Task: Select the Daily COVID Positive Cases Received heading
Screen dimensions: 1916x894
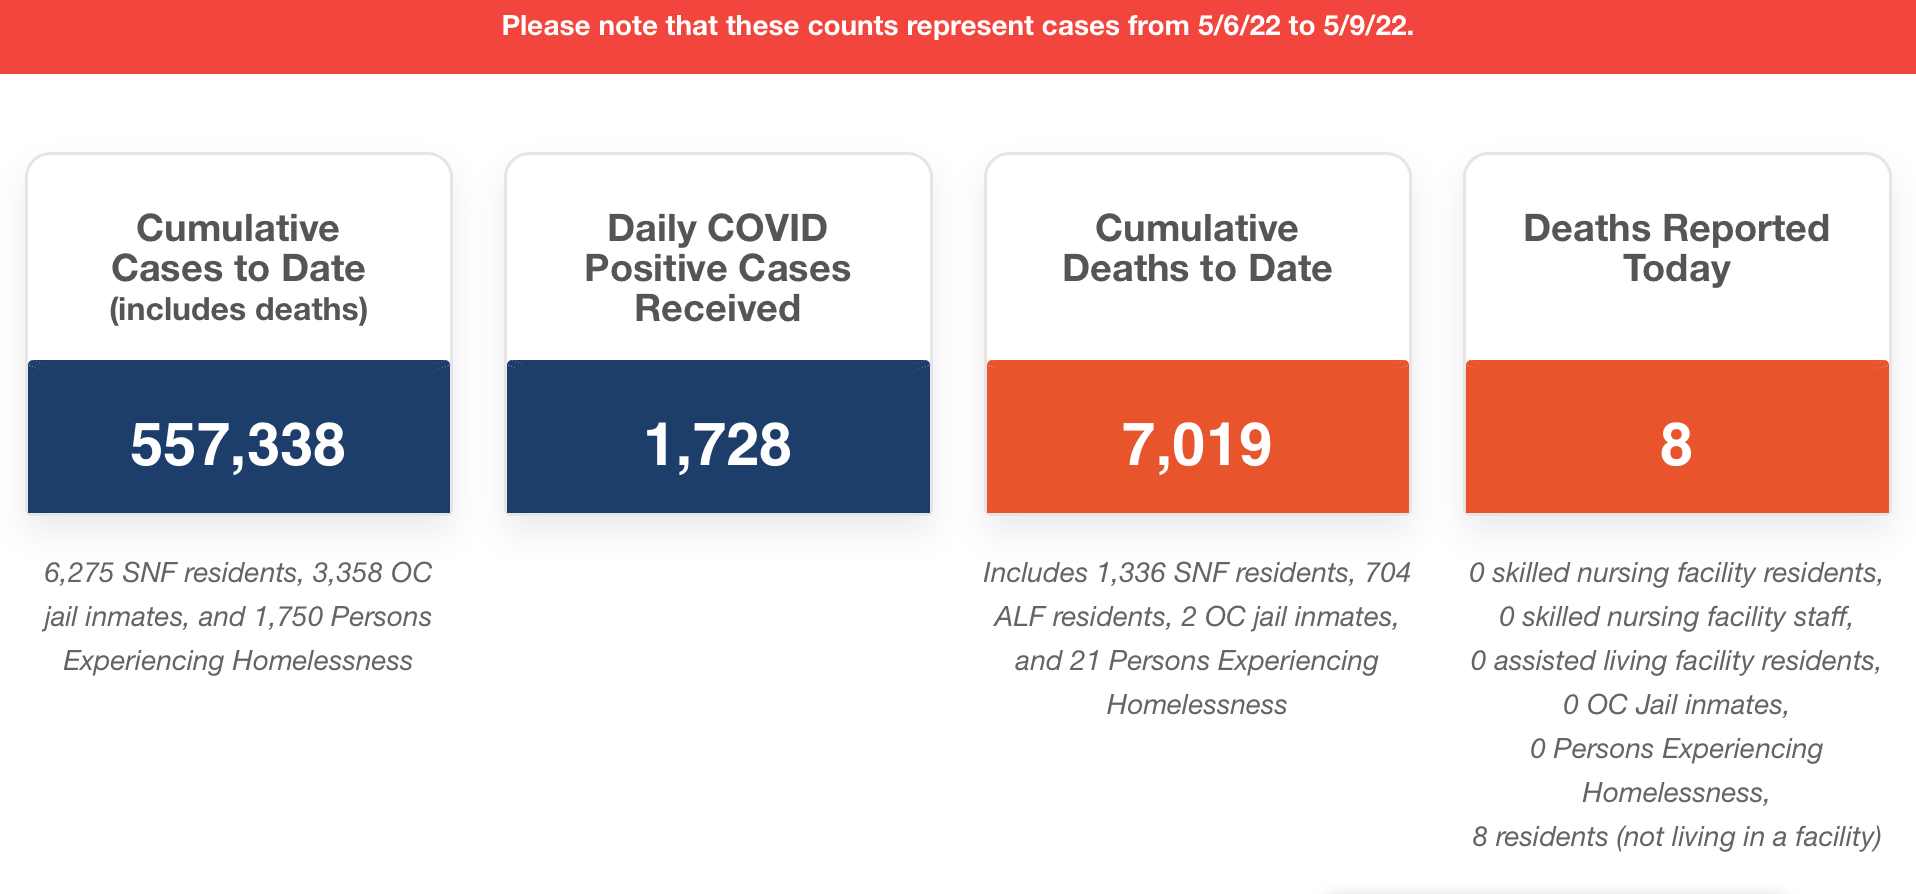Action: pyautogui.click(x=718, y=268)
